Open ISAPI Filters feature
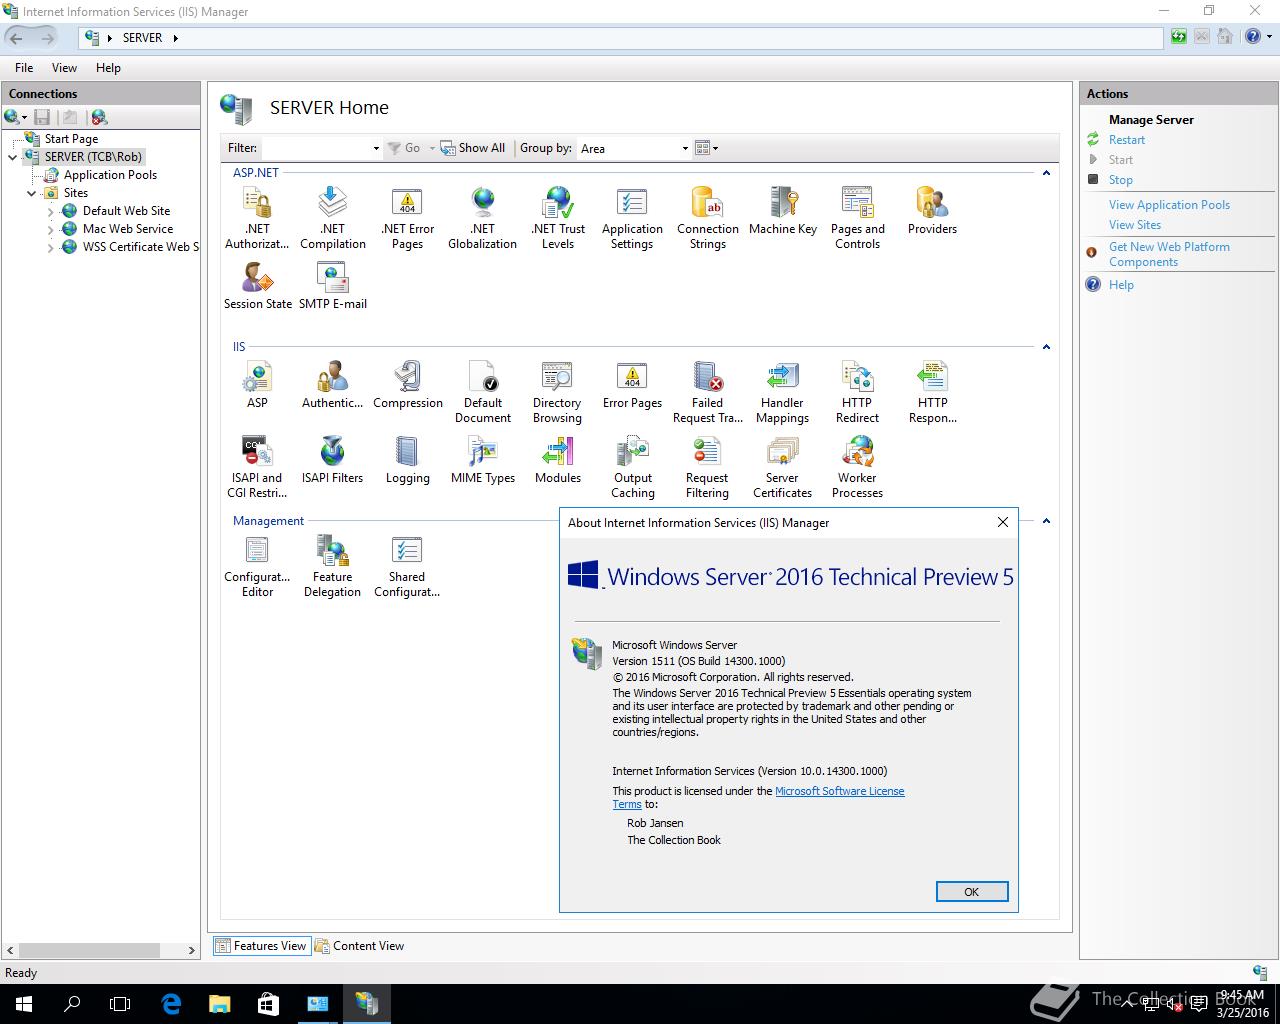 [332, 459]
